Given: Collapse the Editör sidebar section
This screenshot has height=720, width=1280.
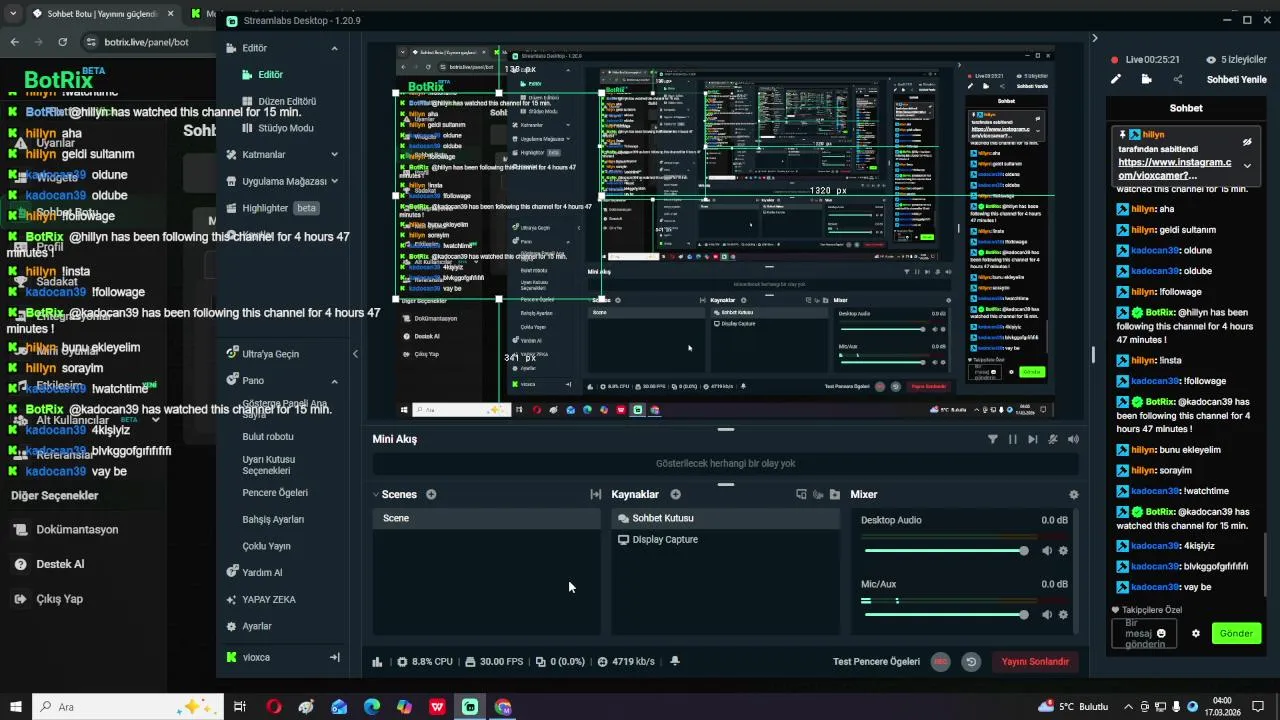Looking at the screenshot, I should coord(334,48).
